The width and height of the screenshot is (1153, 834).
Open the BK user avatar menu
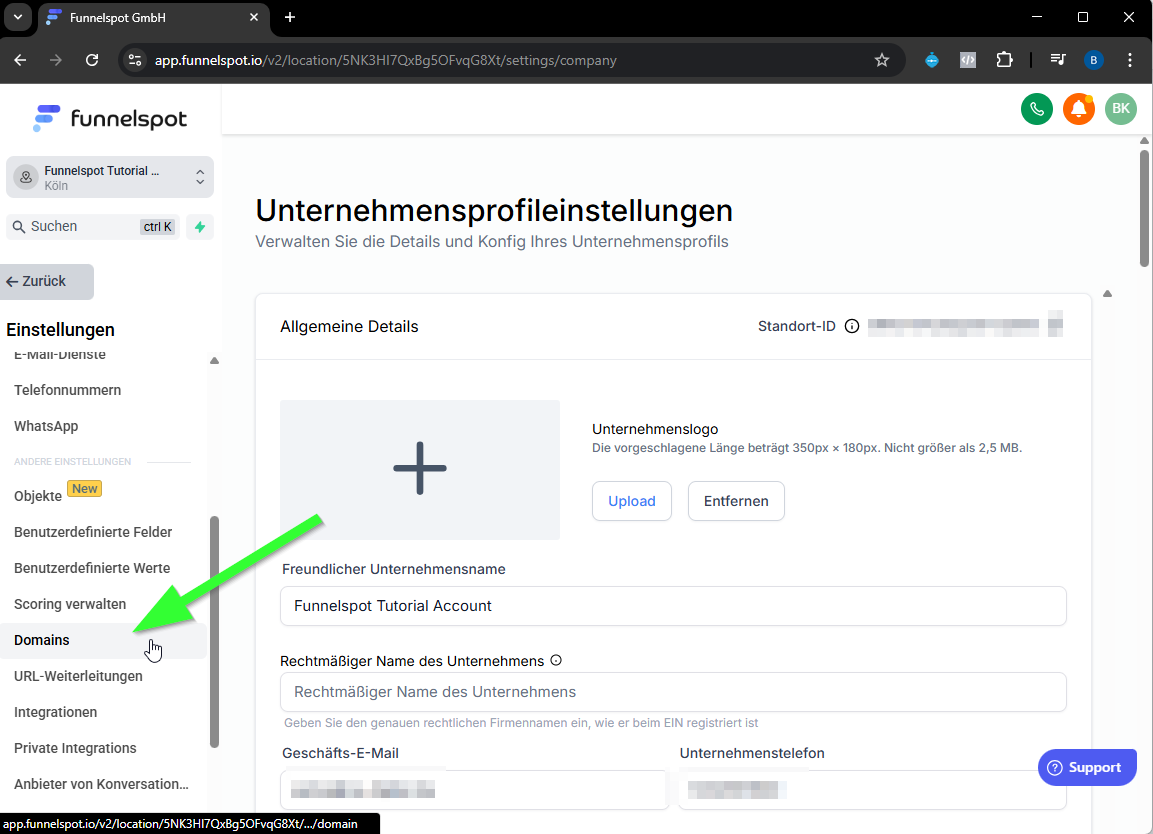(1121, 110)
